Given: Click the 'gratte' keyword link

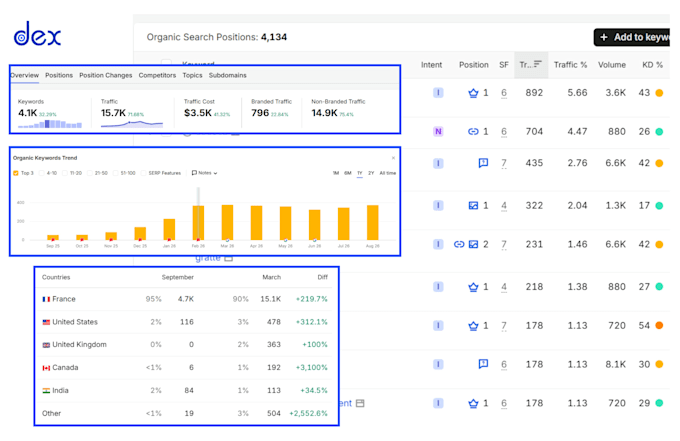Looking at the screenshot, I should tap(208, 258).
